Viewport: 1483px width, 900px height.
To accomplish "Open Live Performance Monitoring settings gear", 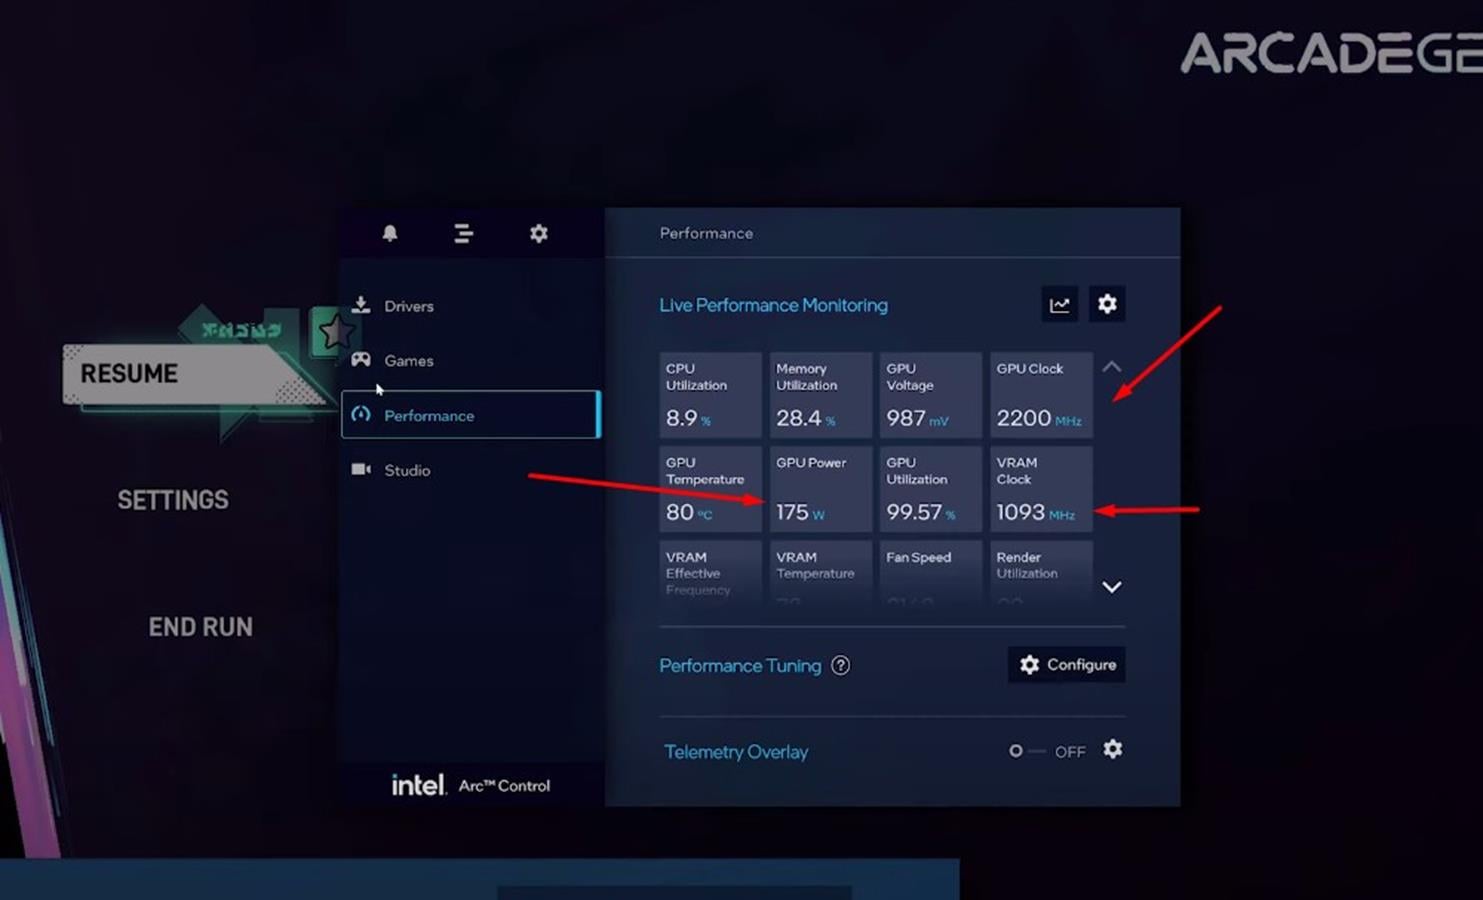I will (x=1107, y=304).
